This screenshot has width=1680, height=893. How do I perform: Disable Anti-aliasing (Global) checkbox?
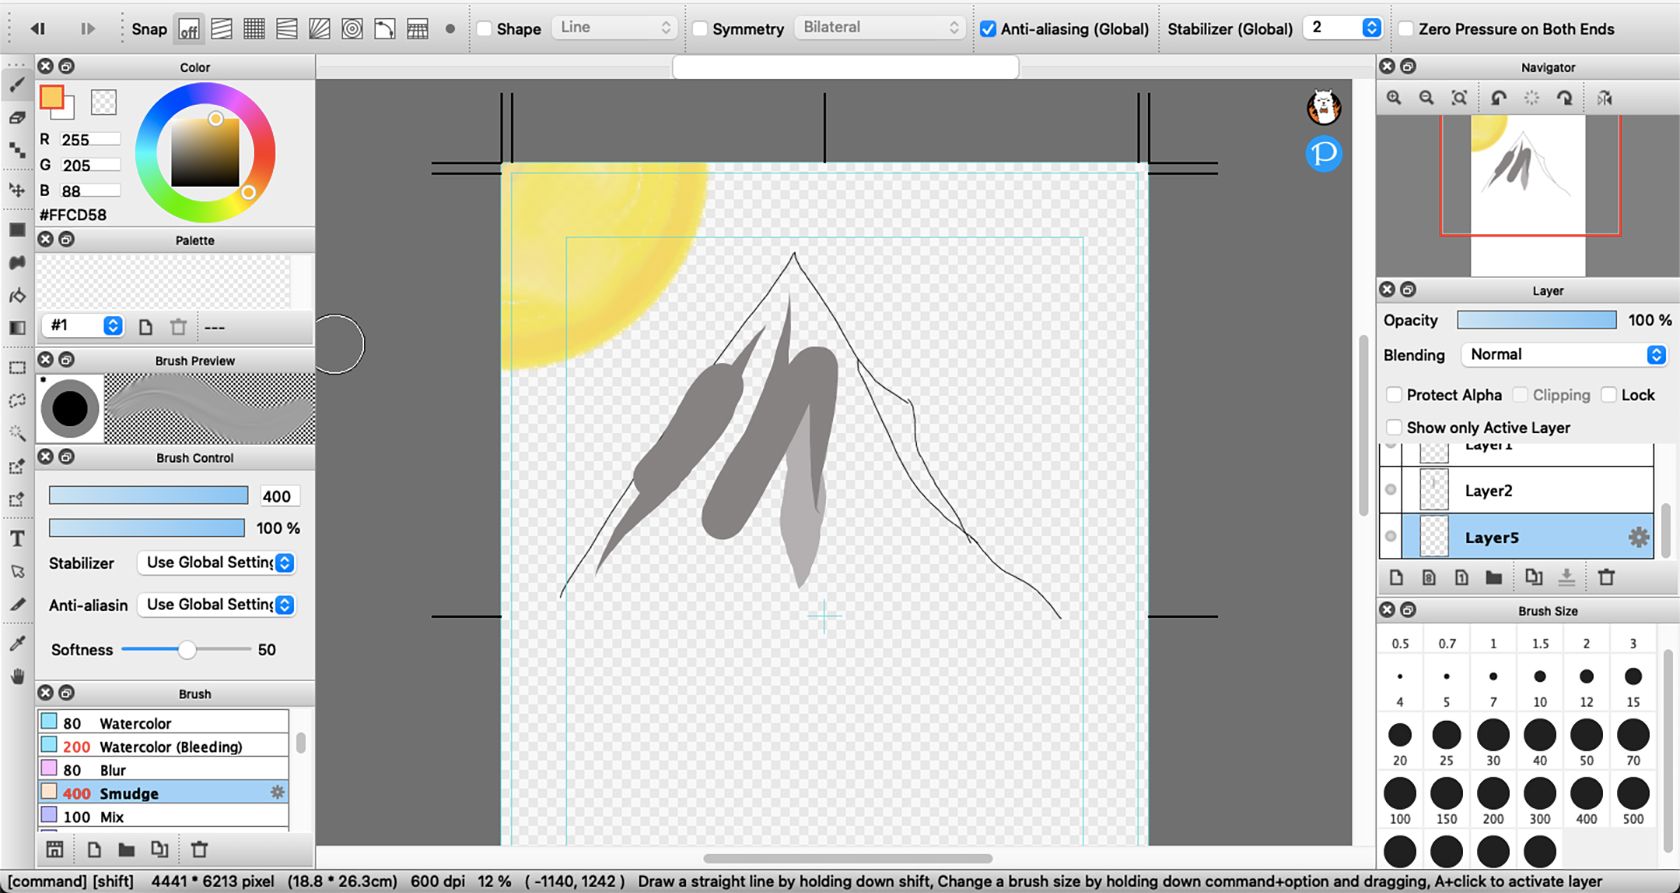(988, 29)
